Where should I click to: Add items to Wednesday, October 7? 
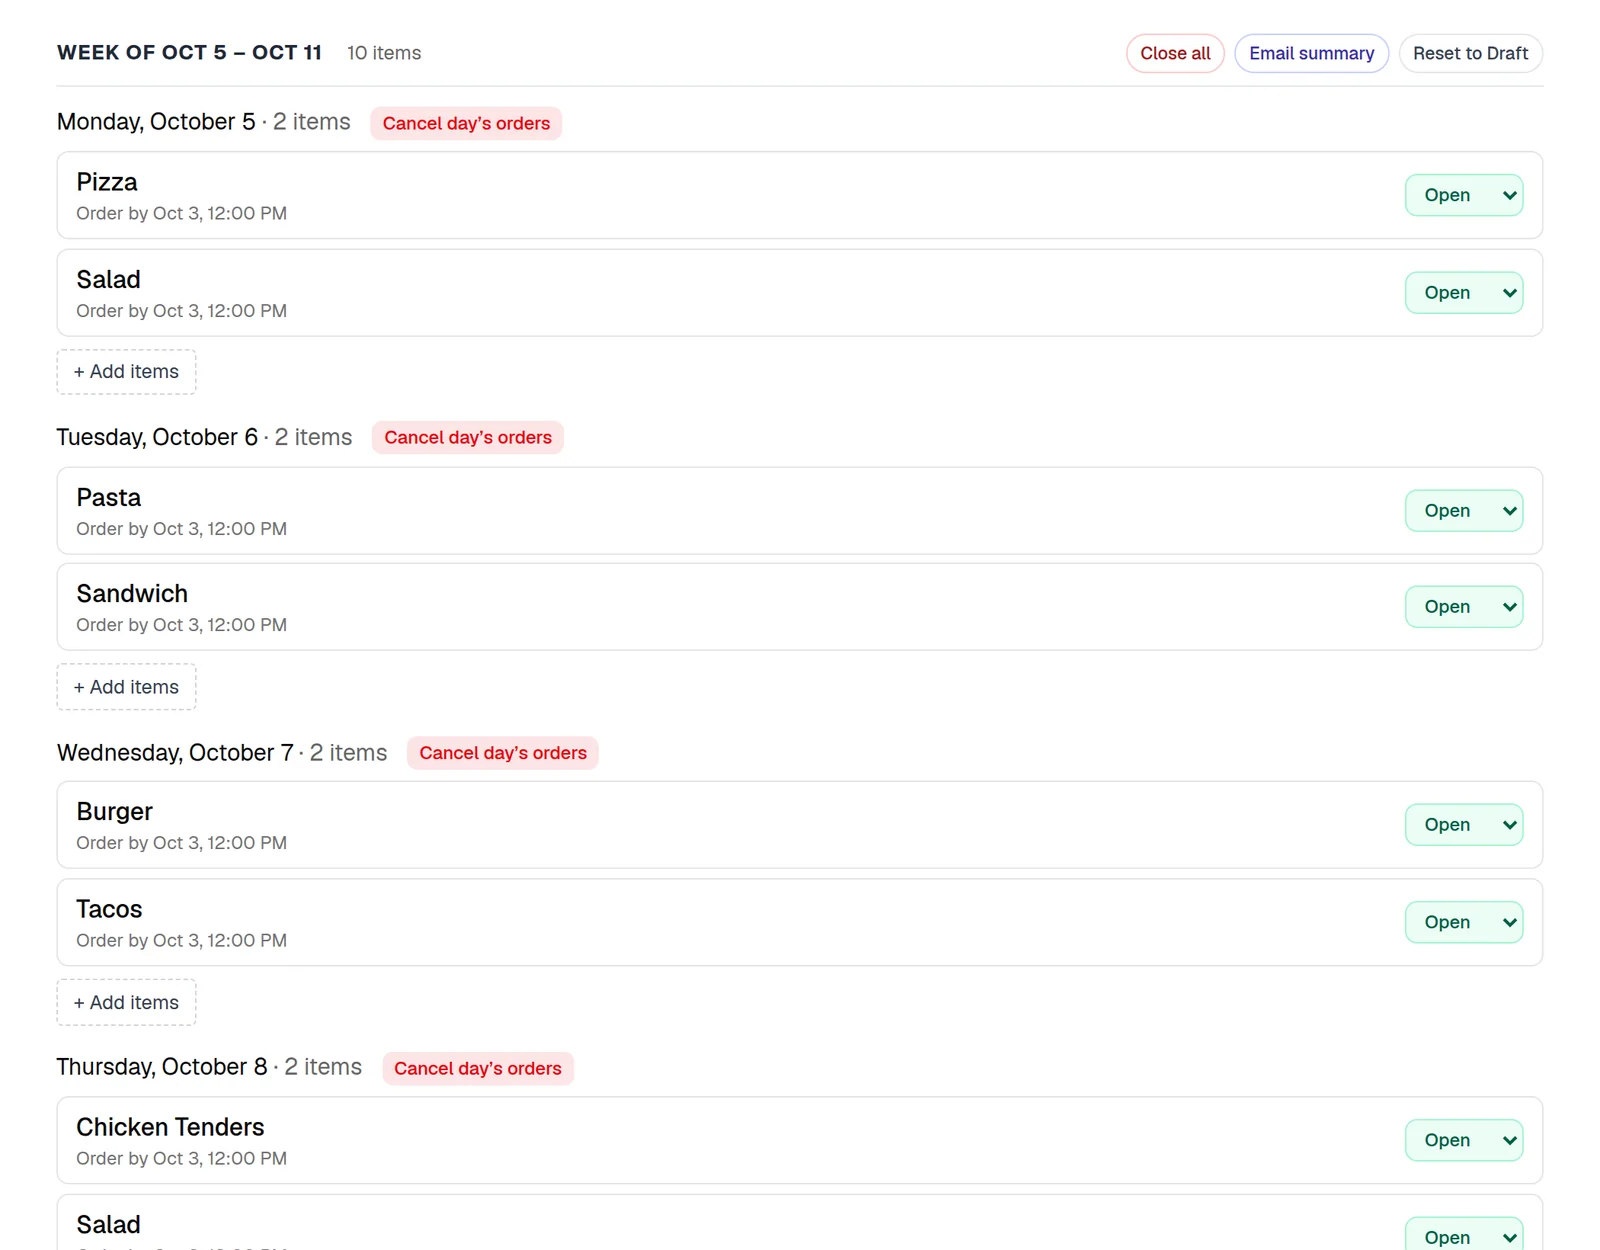click(126, 1003)
